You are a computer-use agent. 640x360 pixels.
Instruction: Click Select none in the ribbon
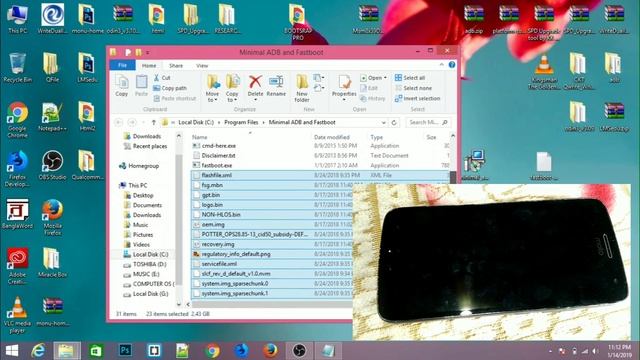[413, 88]
